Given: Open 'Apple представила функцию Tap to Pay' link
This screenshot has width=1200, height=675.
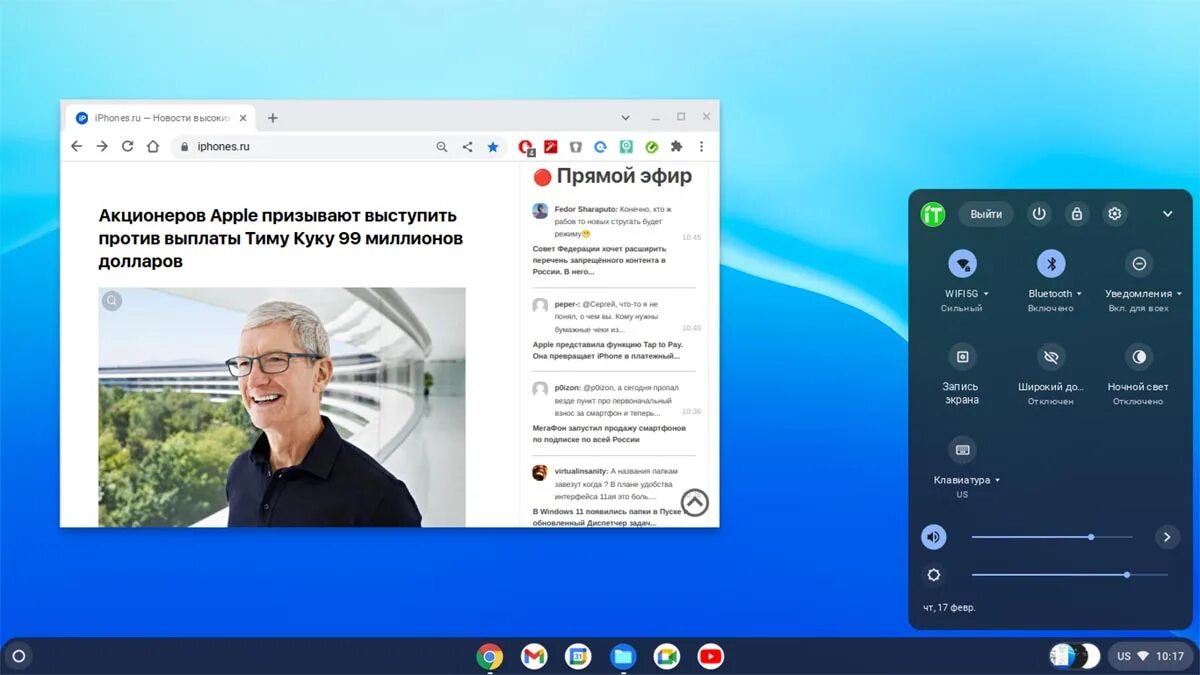Looking at the screenshot, I should click(x=607, y=350).
